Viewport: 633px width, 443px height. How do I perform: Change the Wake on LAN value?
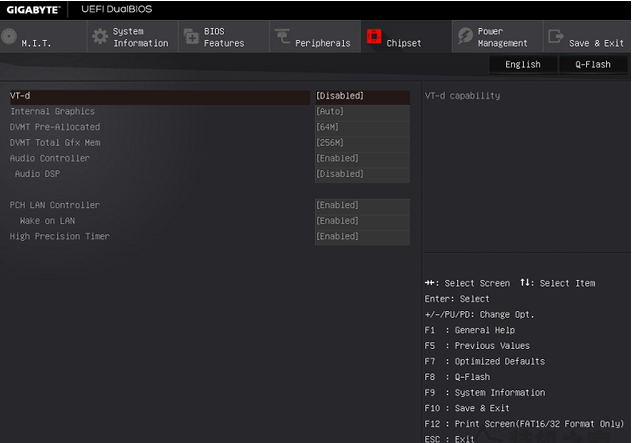click(x=363, y=221)
